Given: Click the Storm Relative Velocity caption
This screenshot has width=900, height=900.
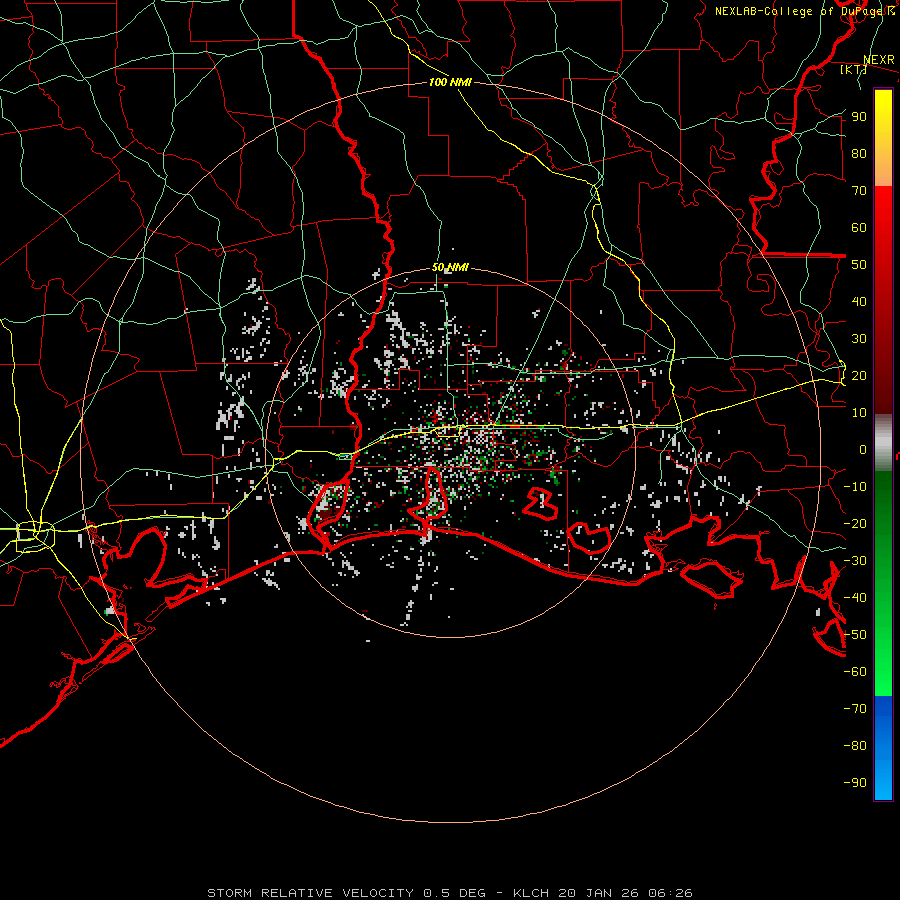Looking at the screenshot, I should pyautogui.click(x=449, y=893).
